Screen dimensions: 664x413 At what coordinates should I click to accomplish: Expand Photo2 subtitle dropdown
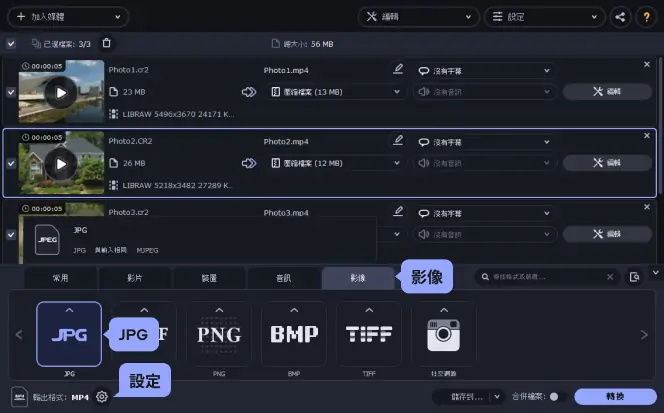click(484, 142)
